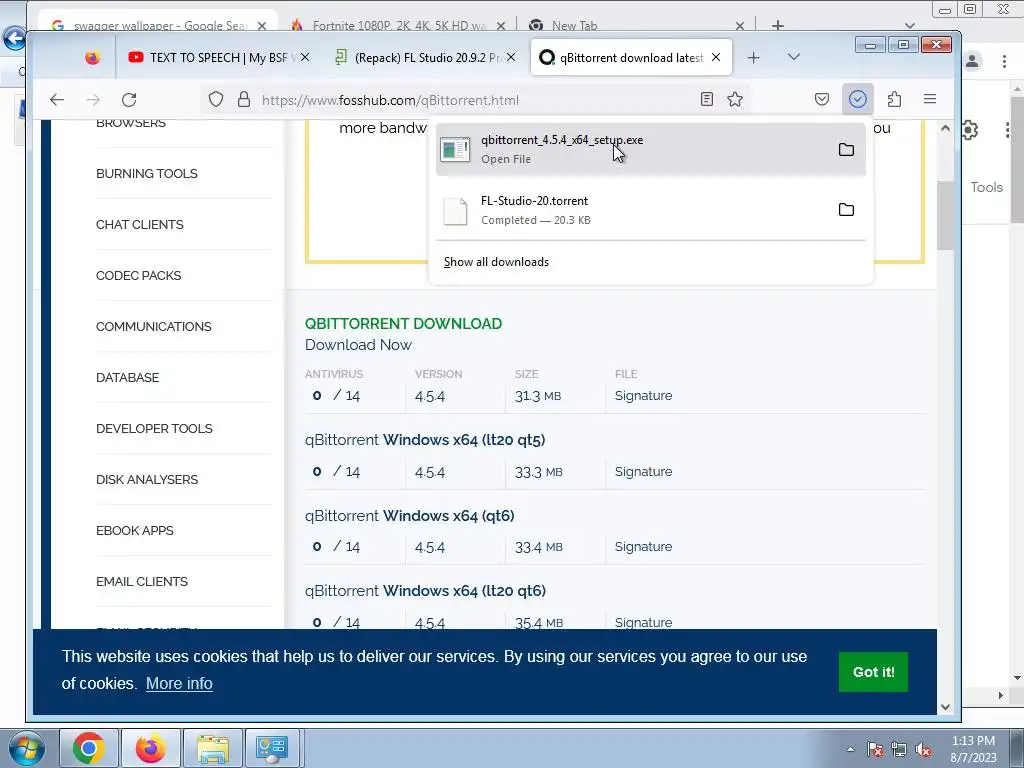1024x768 pixels.
Task: Open Google settings gear in Chrome
Action: coord(970,130)
